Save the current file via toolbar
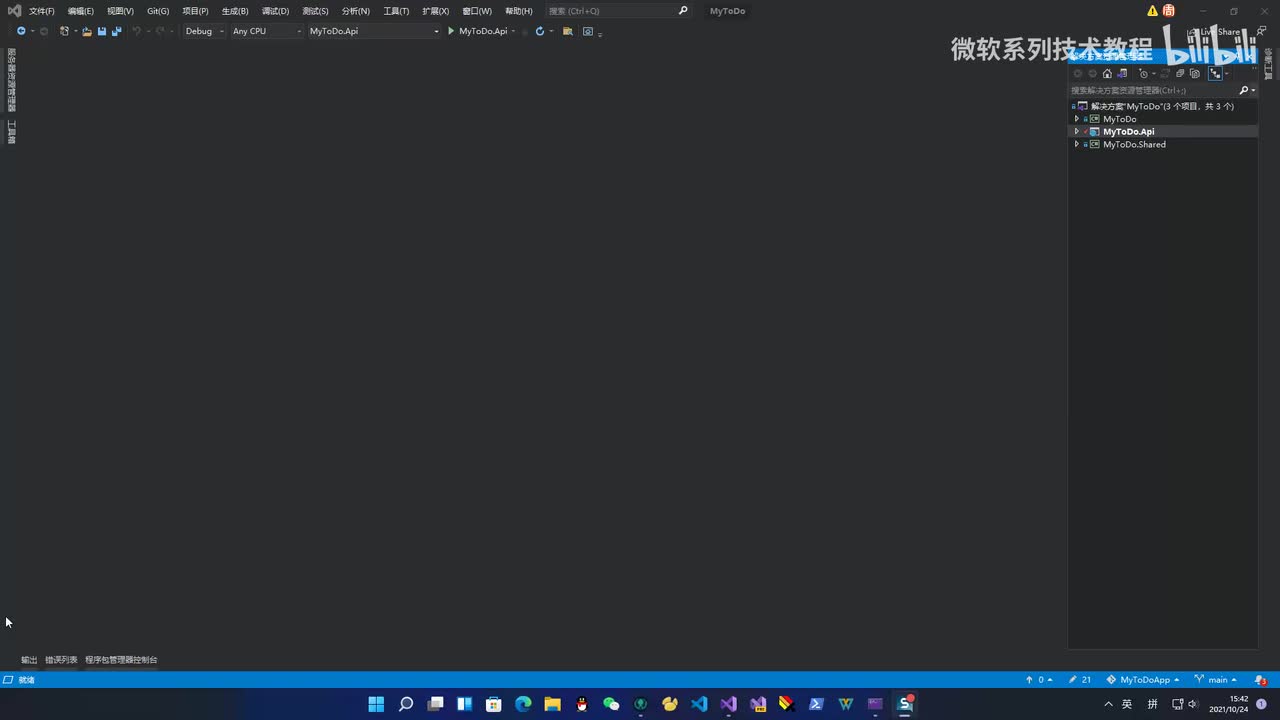This screenshot has width=1280, height=720. coord(102,31)
